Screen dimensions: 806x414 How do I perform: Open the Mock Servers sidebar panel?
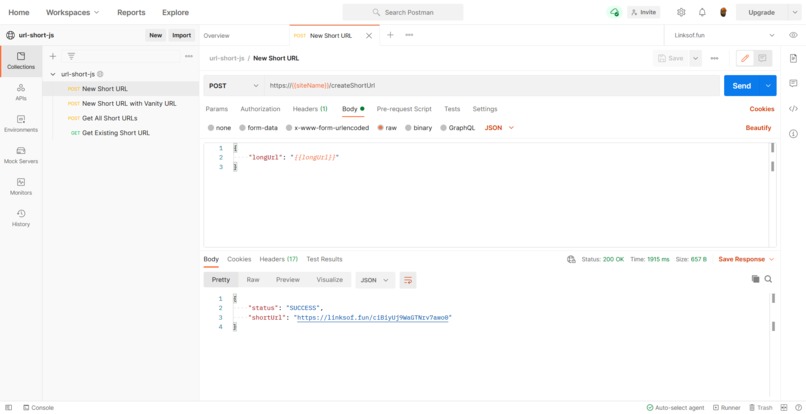click(21, 155)
